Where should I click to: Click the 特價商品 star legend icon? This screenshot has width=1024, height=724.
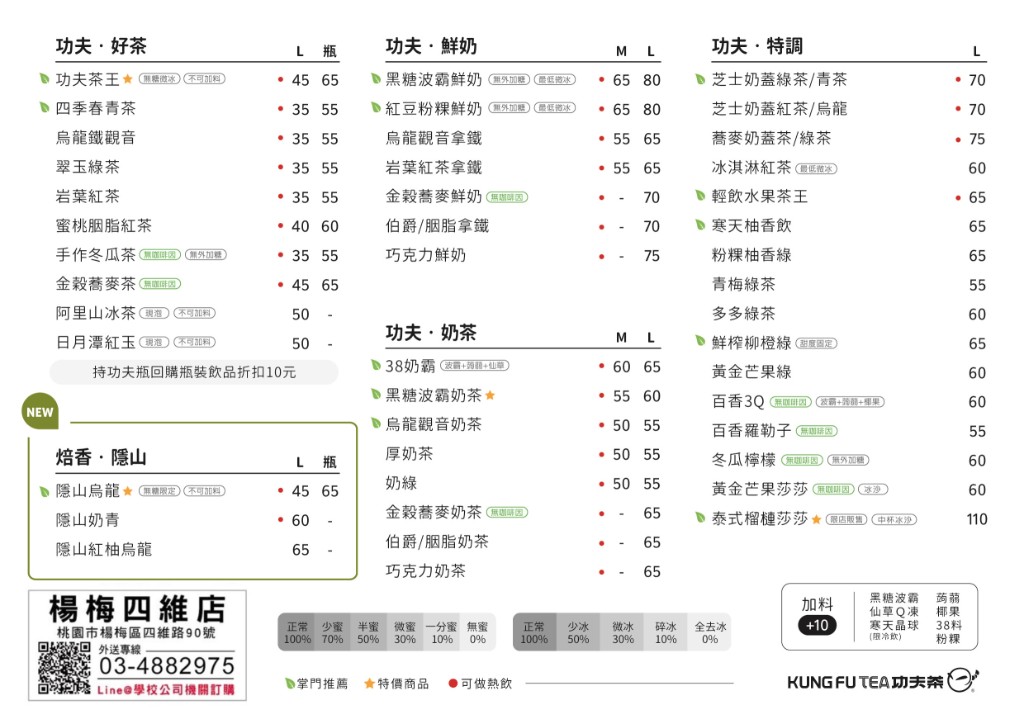coord(369,683)
